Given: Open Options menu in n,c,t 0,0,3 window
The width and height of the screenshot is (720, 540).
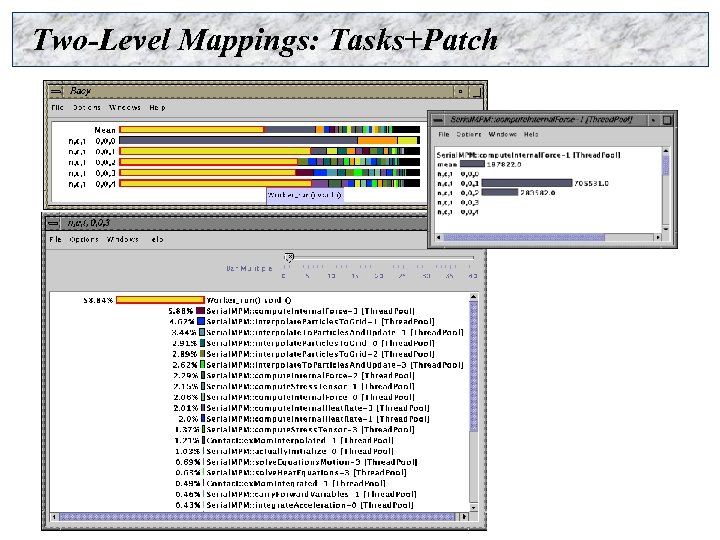Looking at the screenshot, I should tap(84, 239).
